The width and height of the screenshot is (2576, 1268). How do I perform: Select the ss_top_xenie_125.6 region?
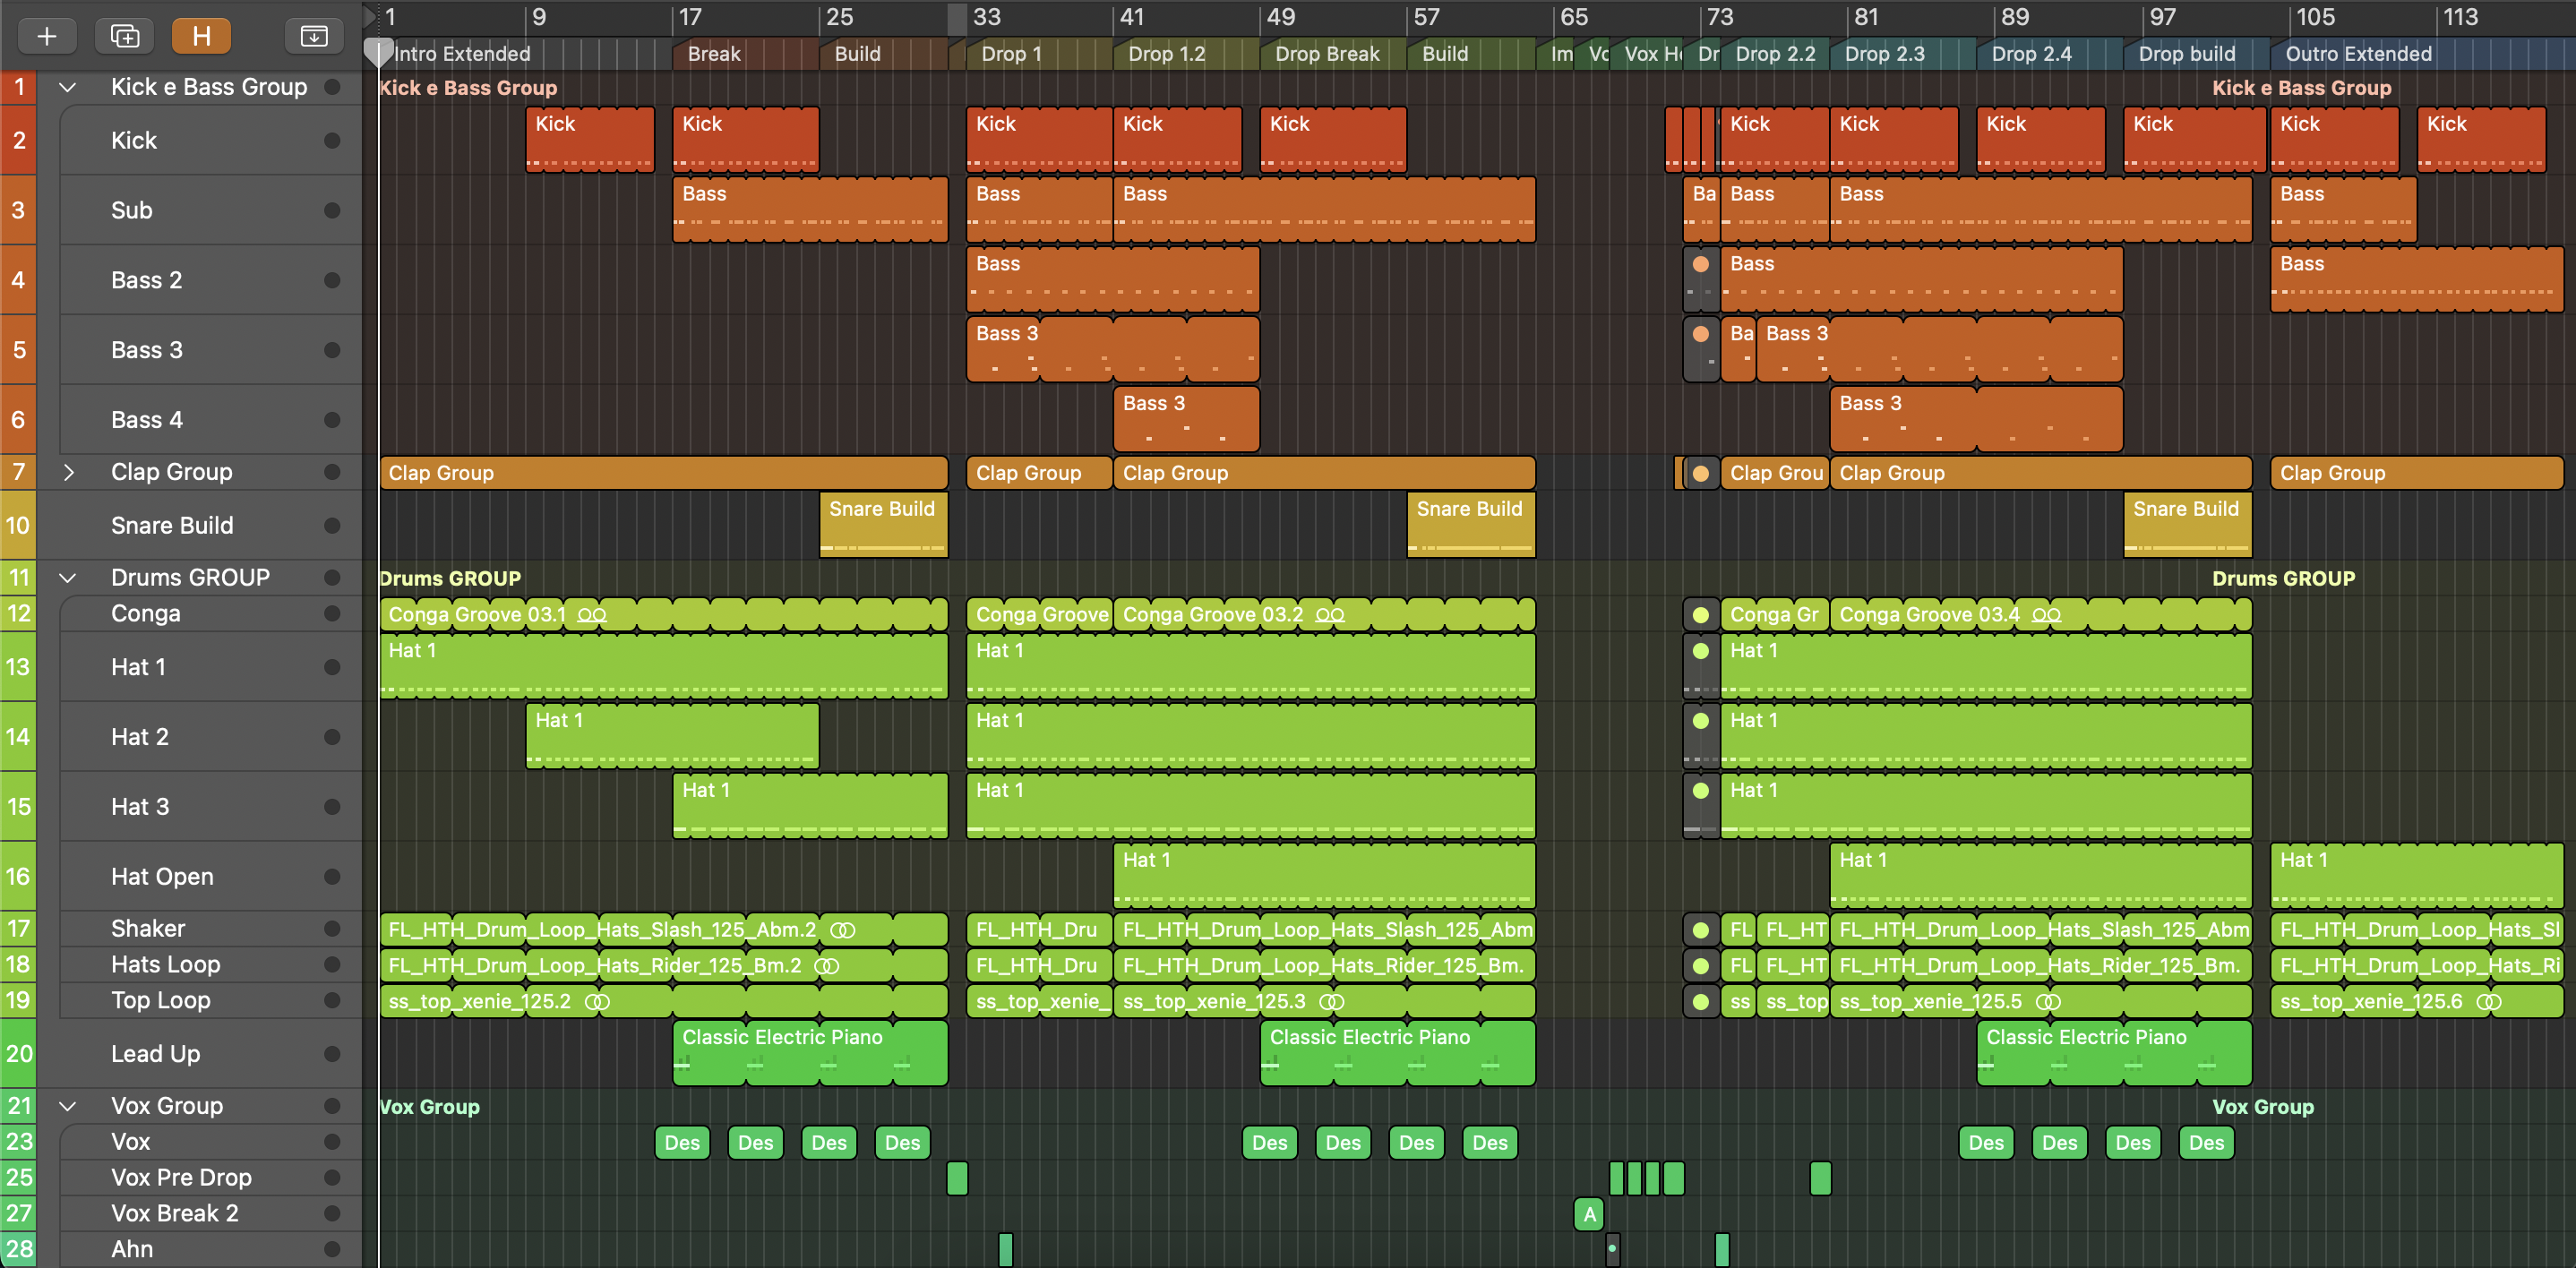(2417, 1001)
